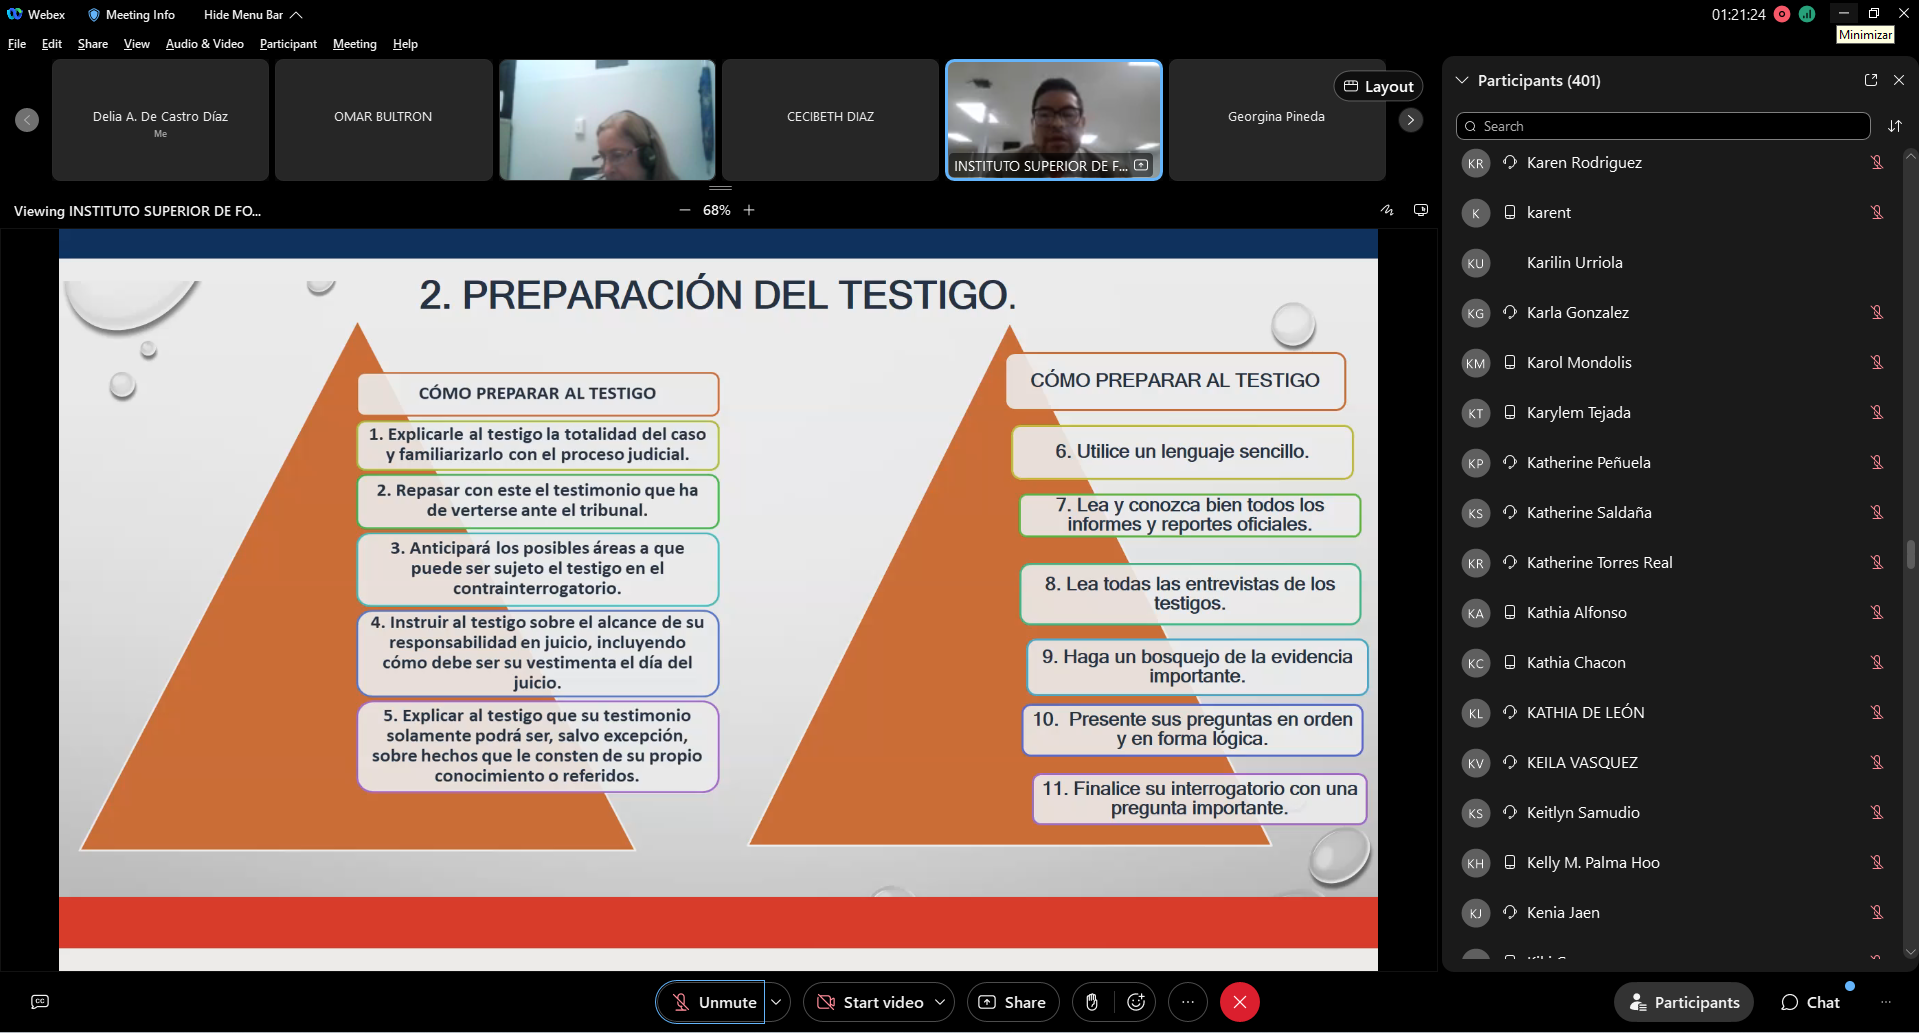Image resolution: width=1919 pixels, height=1033 pixels.
Task: Click the annotate pen icon
Action: pyautogui.click(x=1387, y=210)
